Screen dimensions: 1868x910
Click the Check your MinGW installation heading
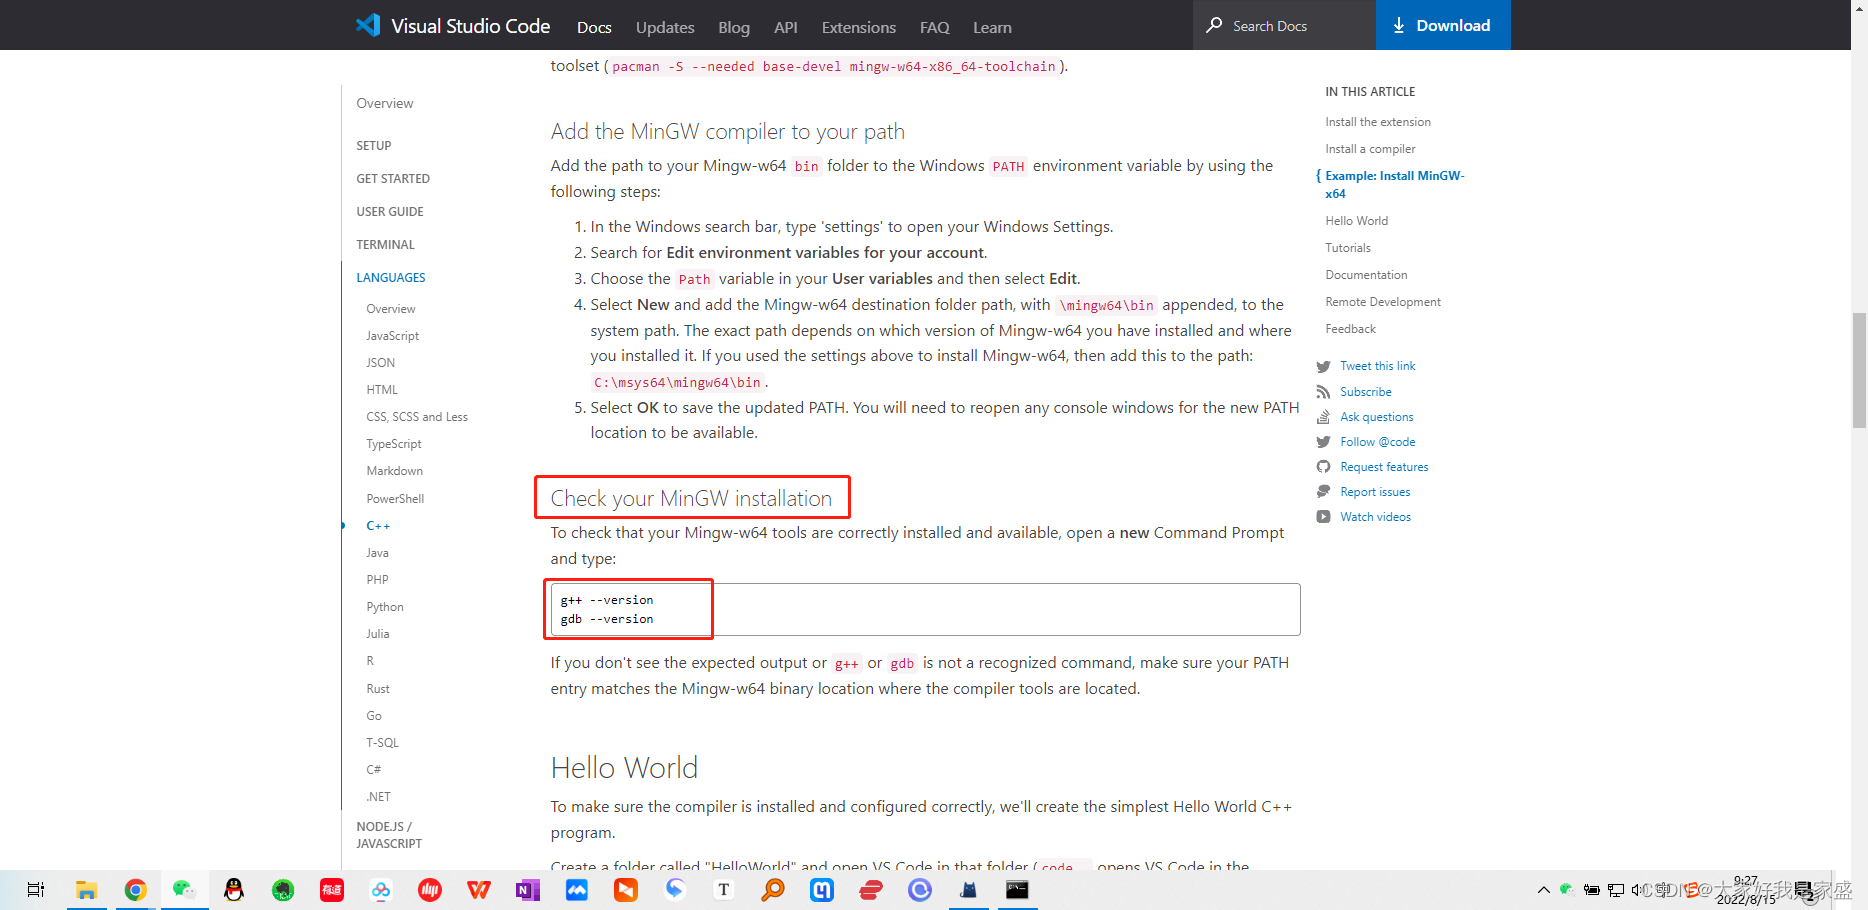[x=691, y=498]
